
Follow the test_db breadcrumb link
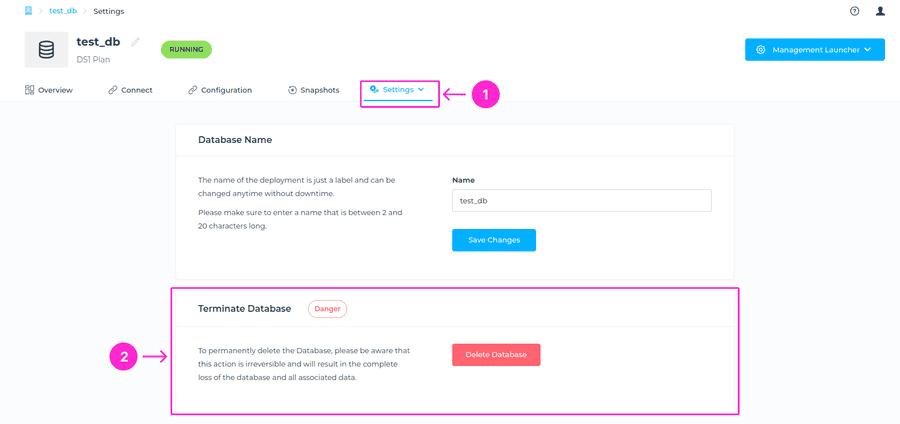click(x=62, y=11)
